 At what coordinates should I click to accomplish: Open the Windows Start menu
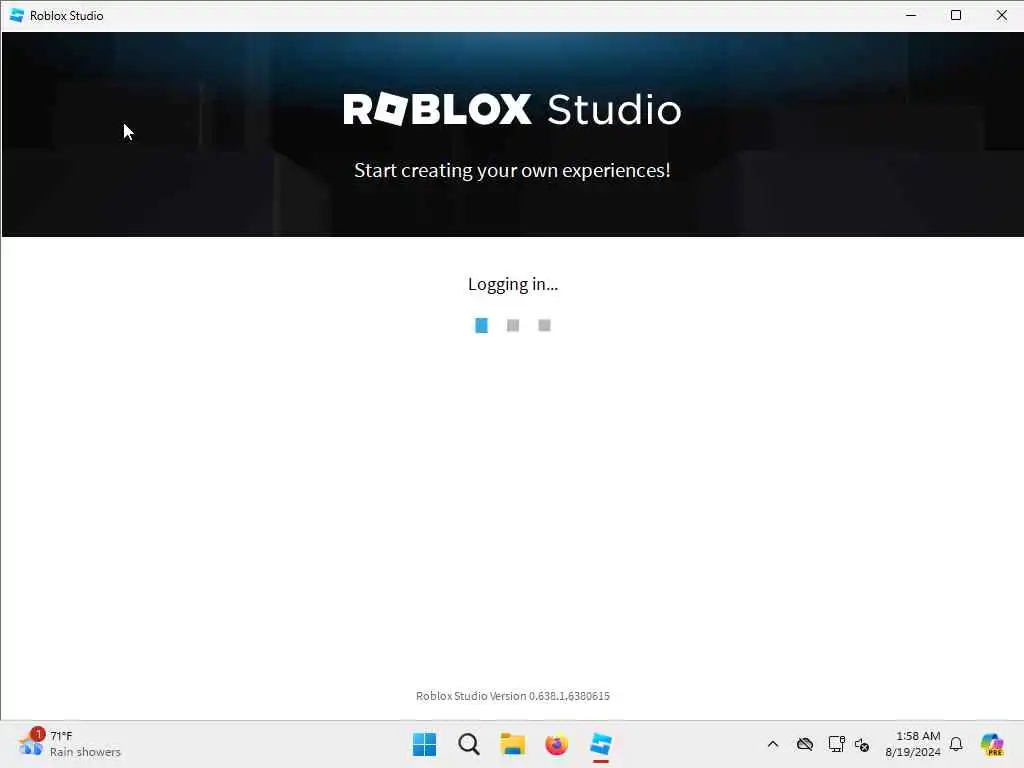(x=424, y=744)
